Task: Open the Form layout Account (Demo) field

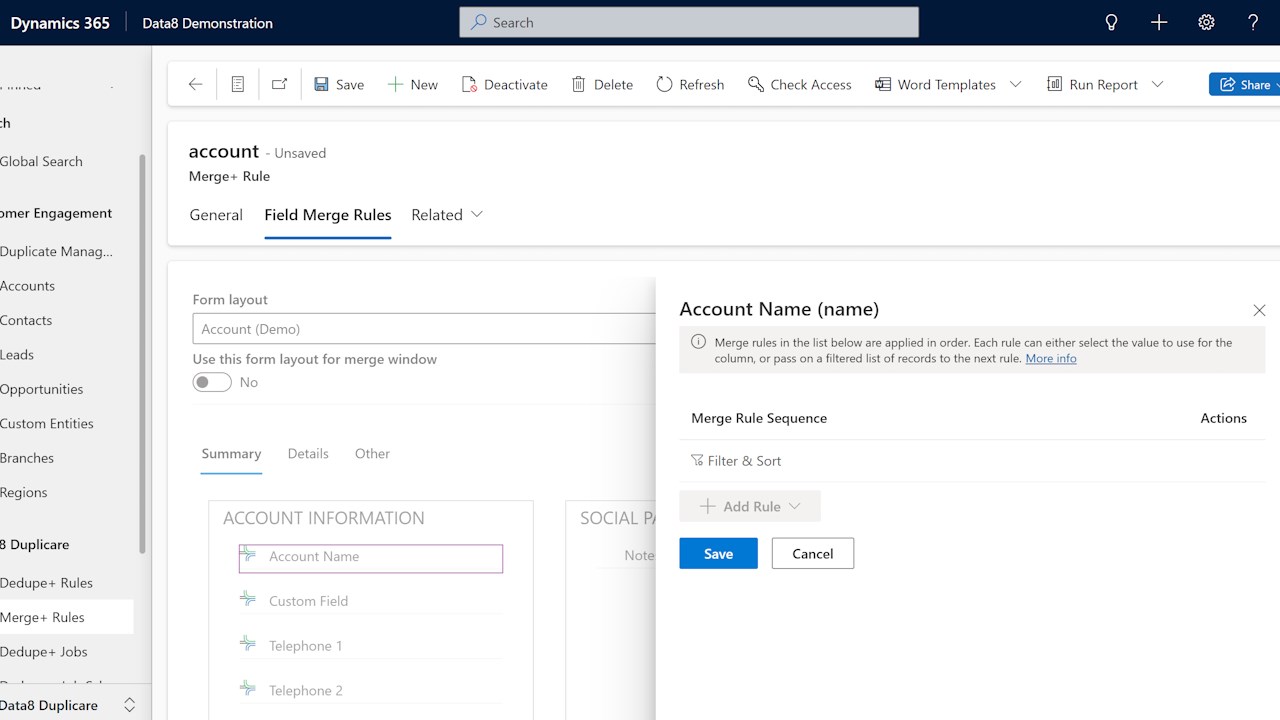Action: pos(424,329)
